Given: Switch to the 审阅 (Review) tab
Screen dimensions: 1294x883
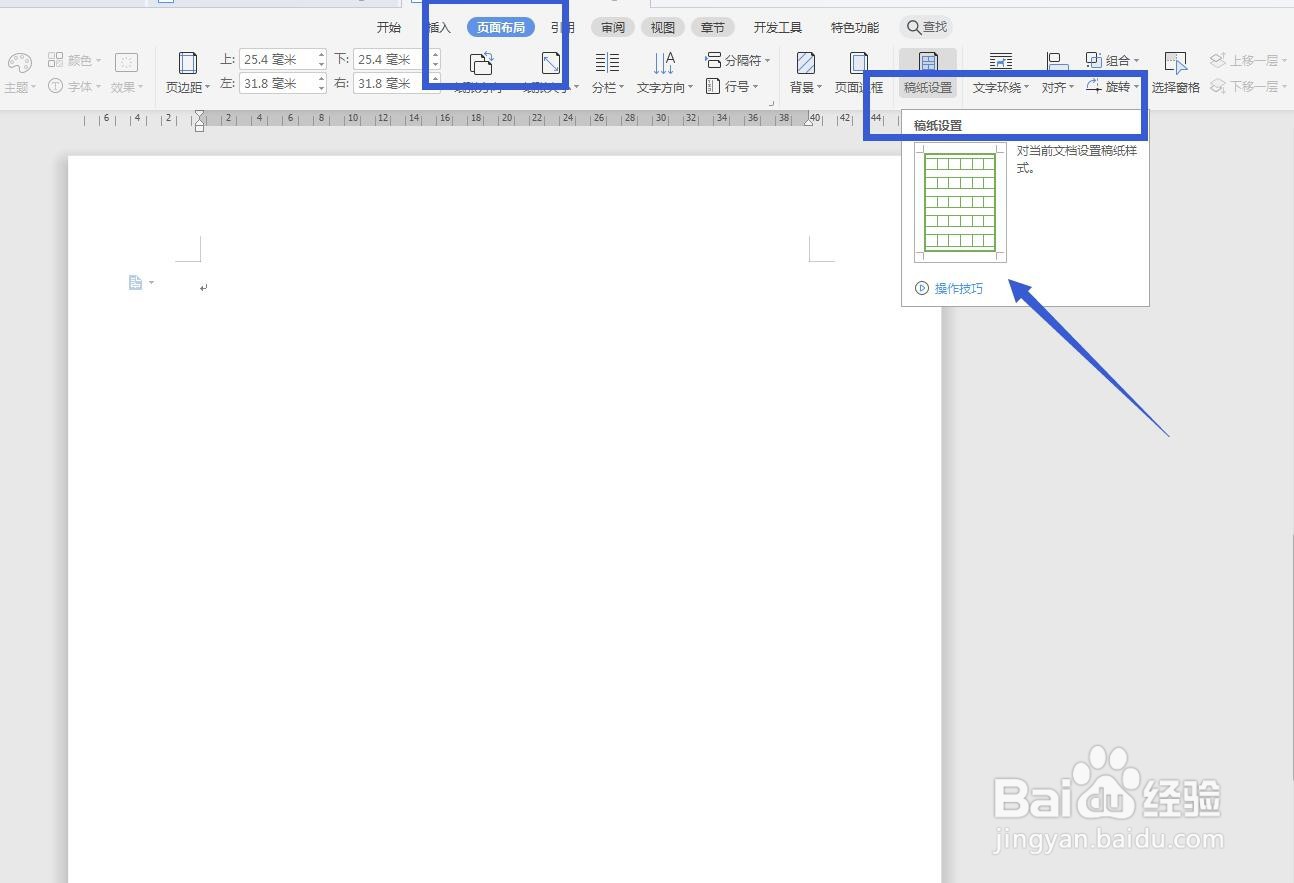Looking at the screenshot, I should point(613,27).
